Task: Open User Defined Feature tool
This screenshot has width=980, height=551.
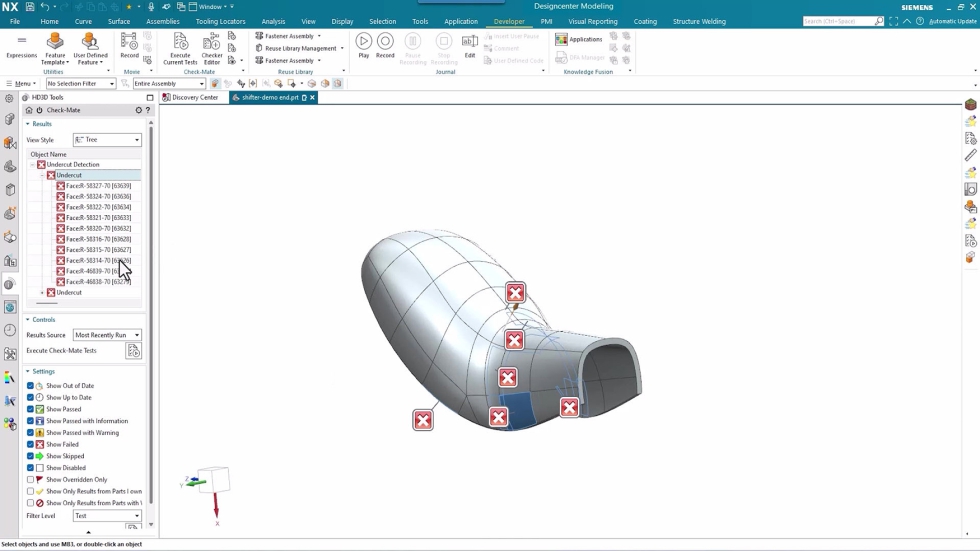Action: coord(90,49)
